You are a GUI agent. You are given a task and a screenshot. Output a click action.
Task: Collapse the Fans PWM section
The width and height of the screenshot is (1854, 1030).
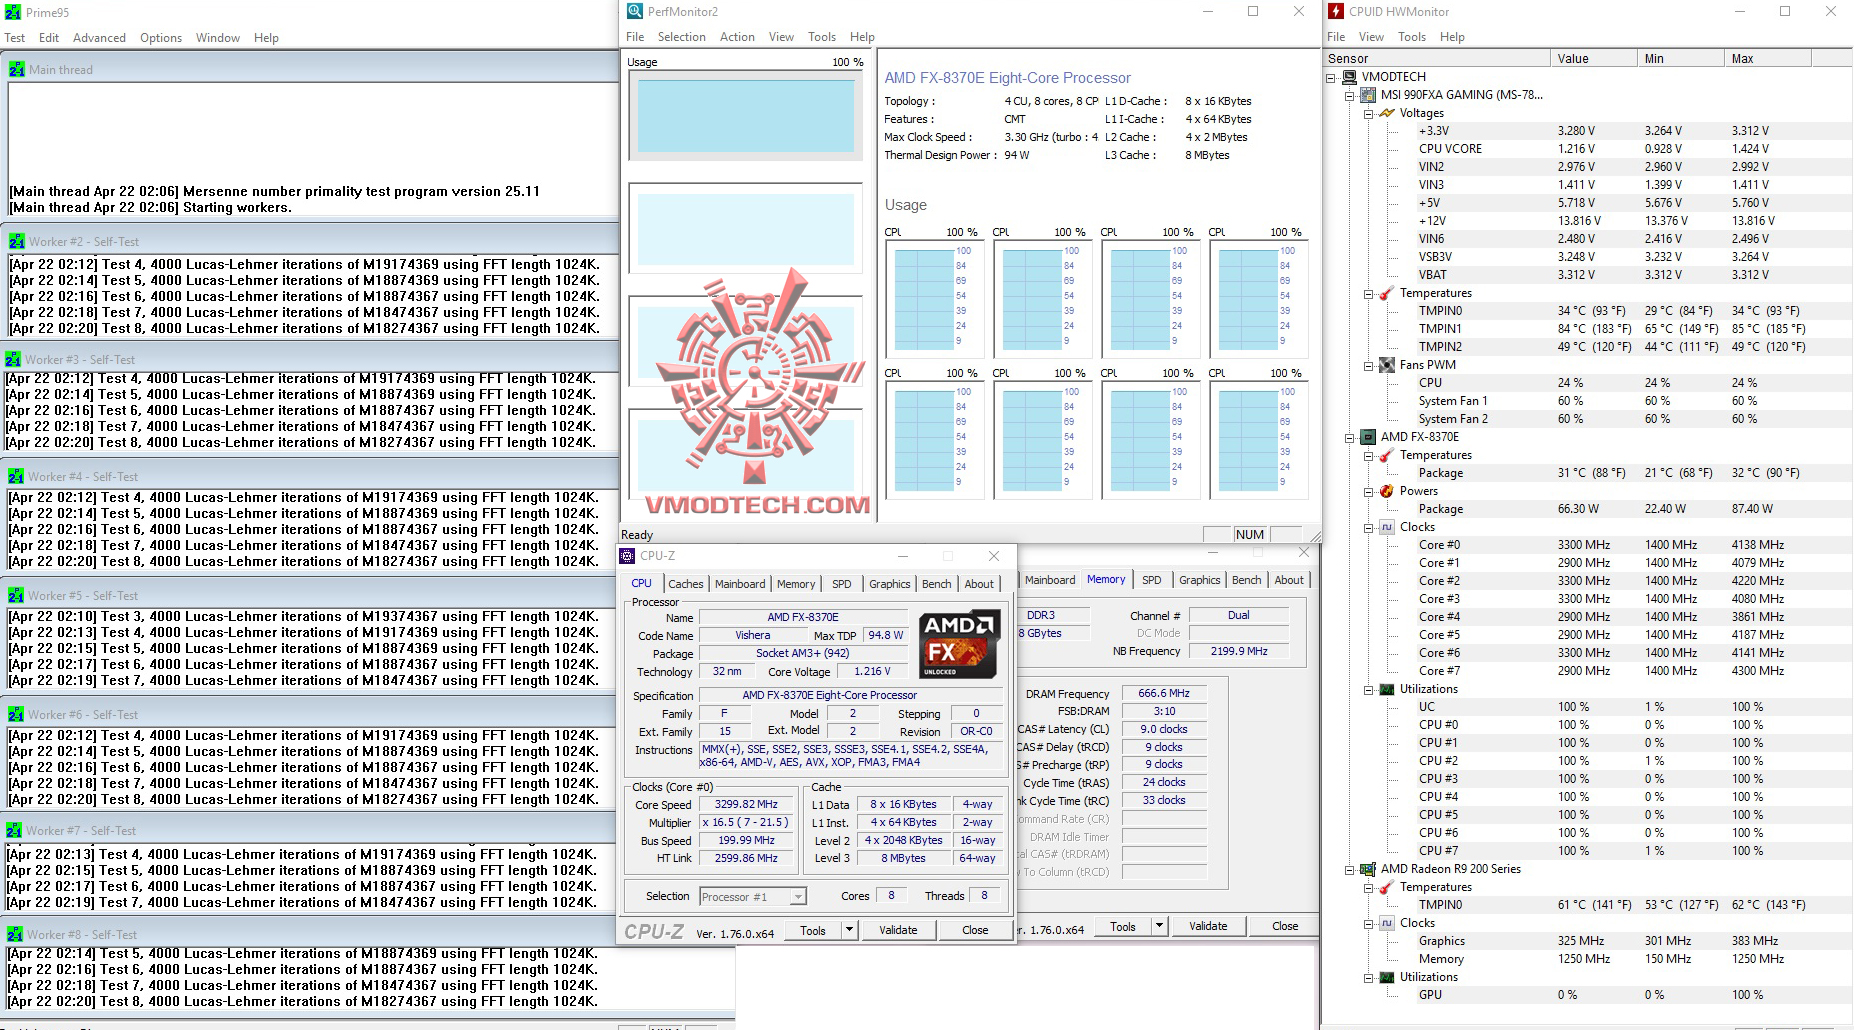1368,365
